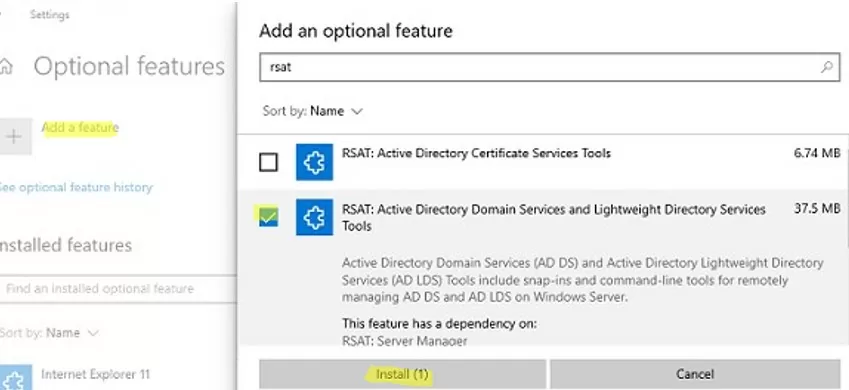Click the RSAT: Server Manager dependency text
The height and width of the screenshot is (390, 849).
click(x=404, y=341)
